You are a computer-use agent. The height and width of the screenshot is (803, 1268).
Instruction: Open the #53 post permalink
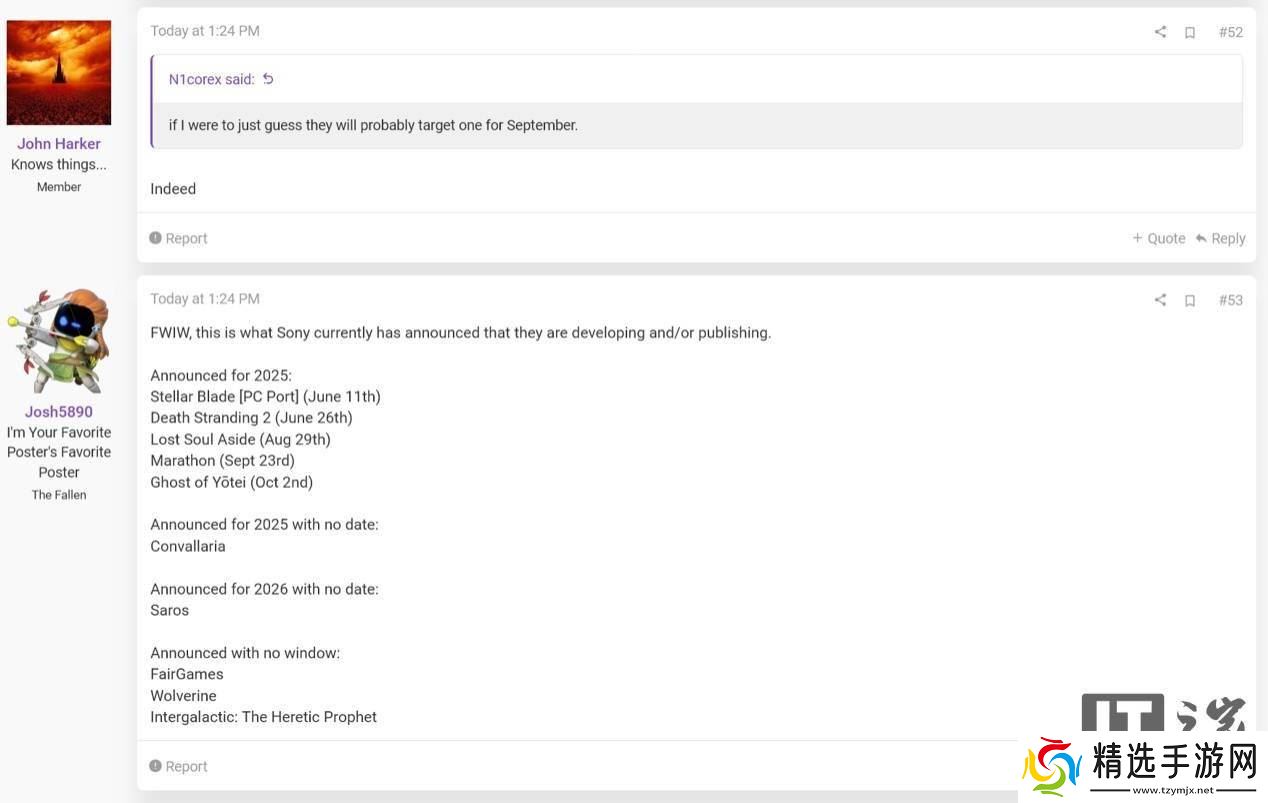tap(1230, 300)
